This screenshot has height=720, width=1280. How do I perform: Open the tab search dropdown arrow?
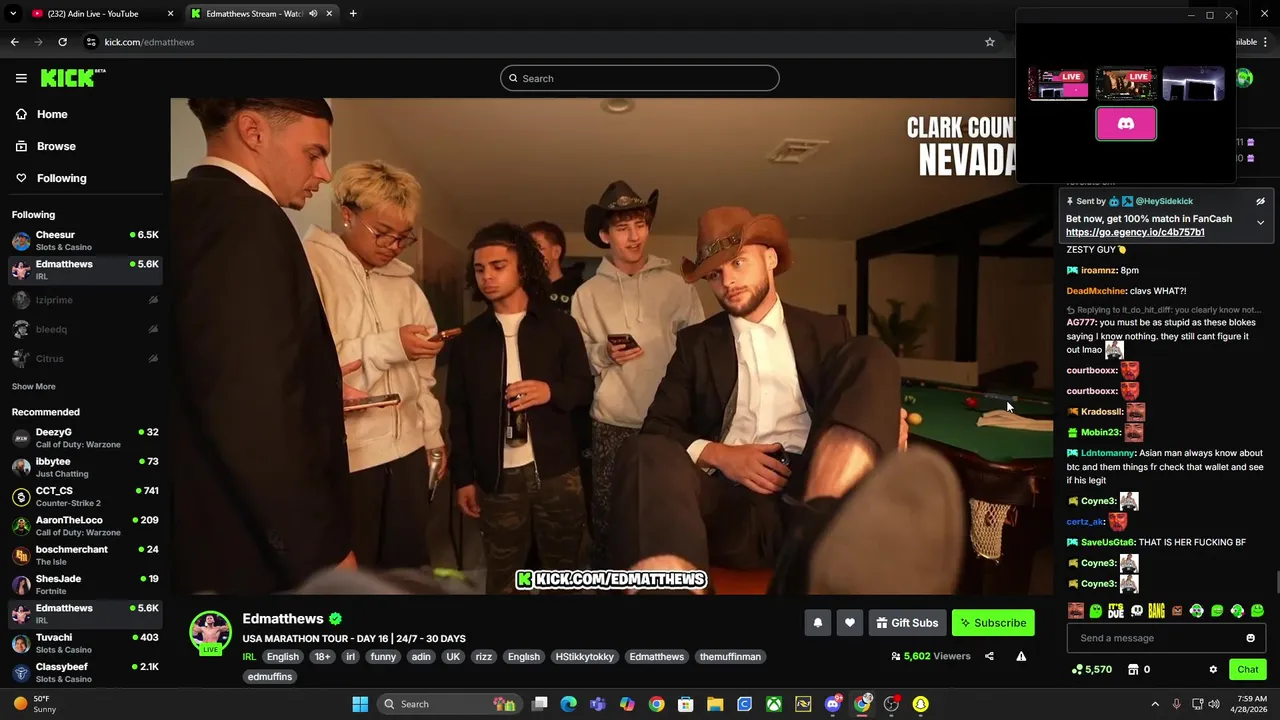point(13,14)
